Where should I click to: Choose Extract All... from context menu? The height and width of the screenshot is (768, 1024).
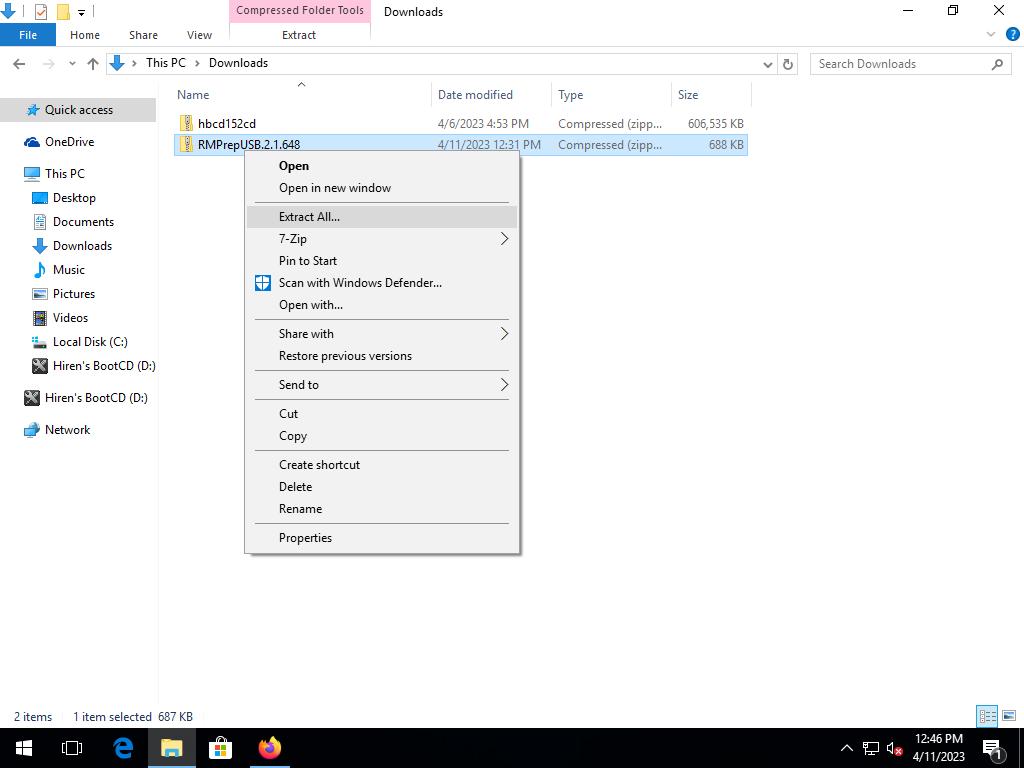click(x=309, y=217)
